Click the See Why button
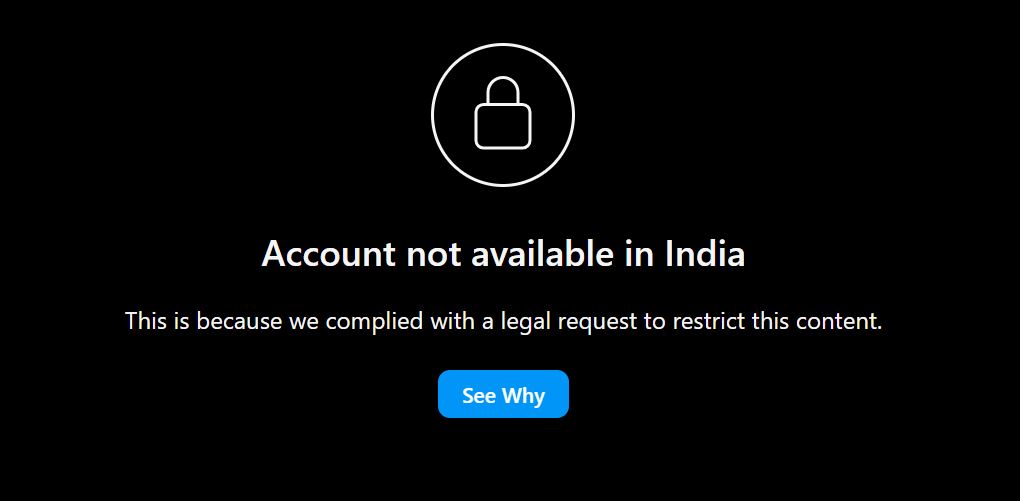1020x501 pixels. [x=503, y=394]
